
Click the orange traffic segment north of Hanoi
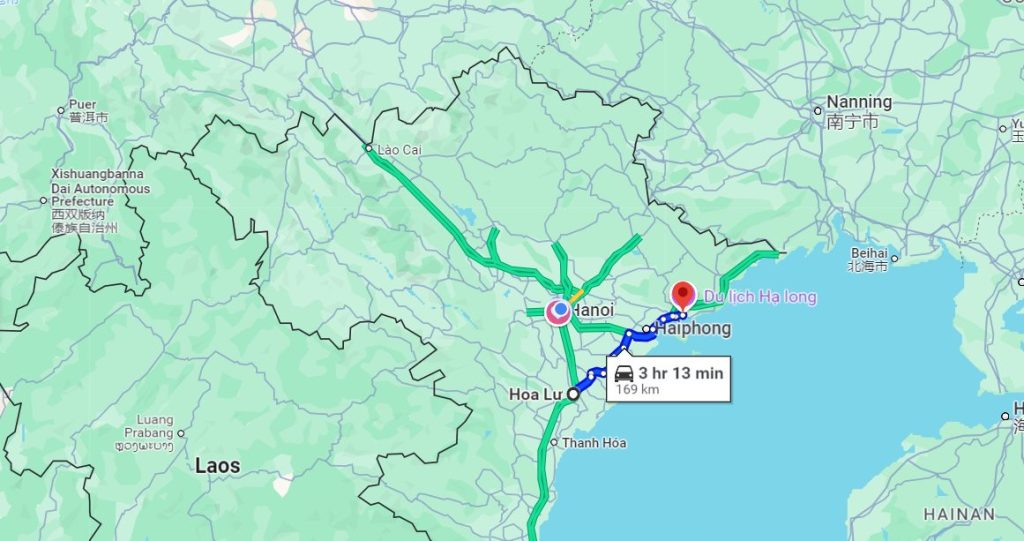pos(576,295)
